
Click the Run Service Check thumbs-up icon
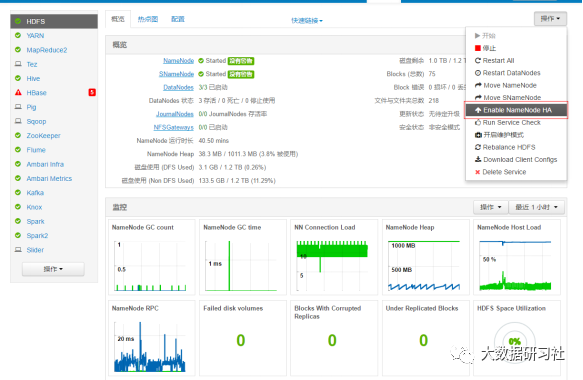click(478, 122)
